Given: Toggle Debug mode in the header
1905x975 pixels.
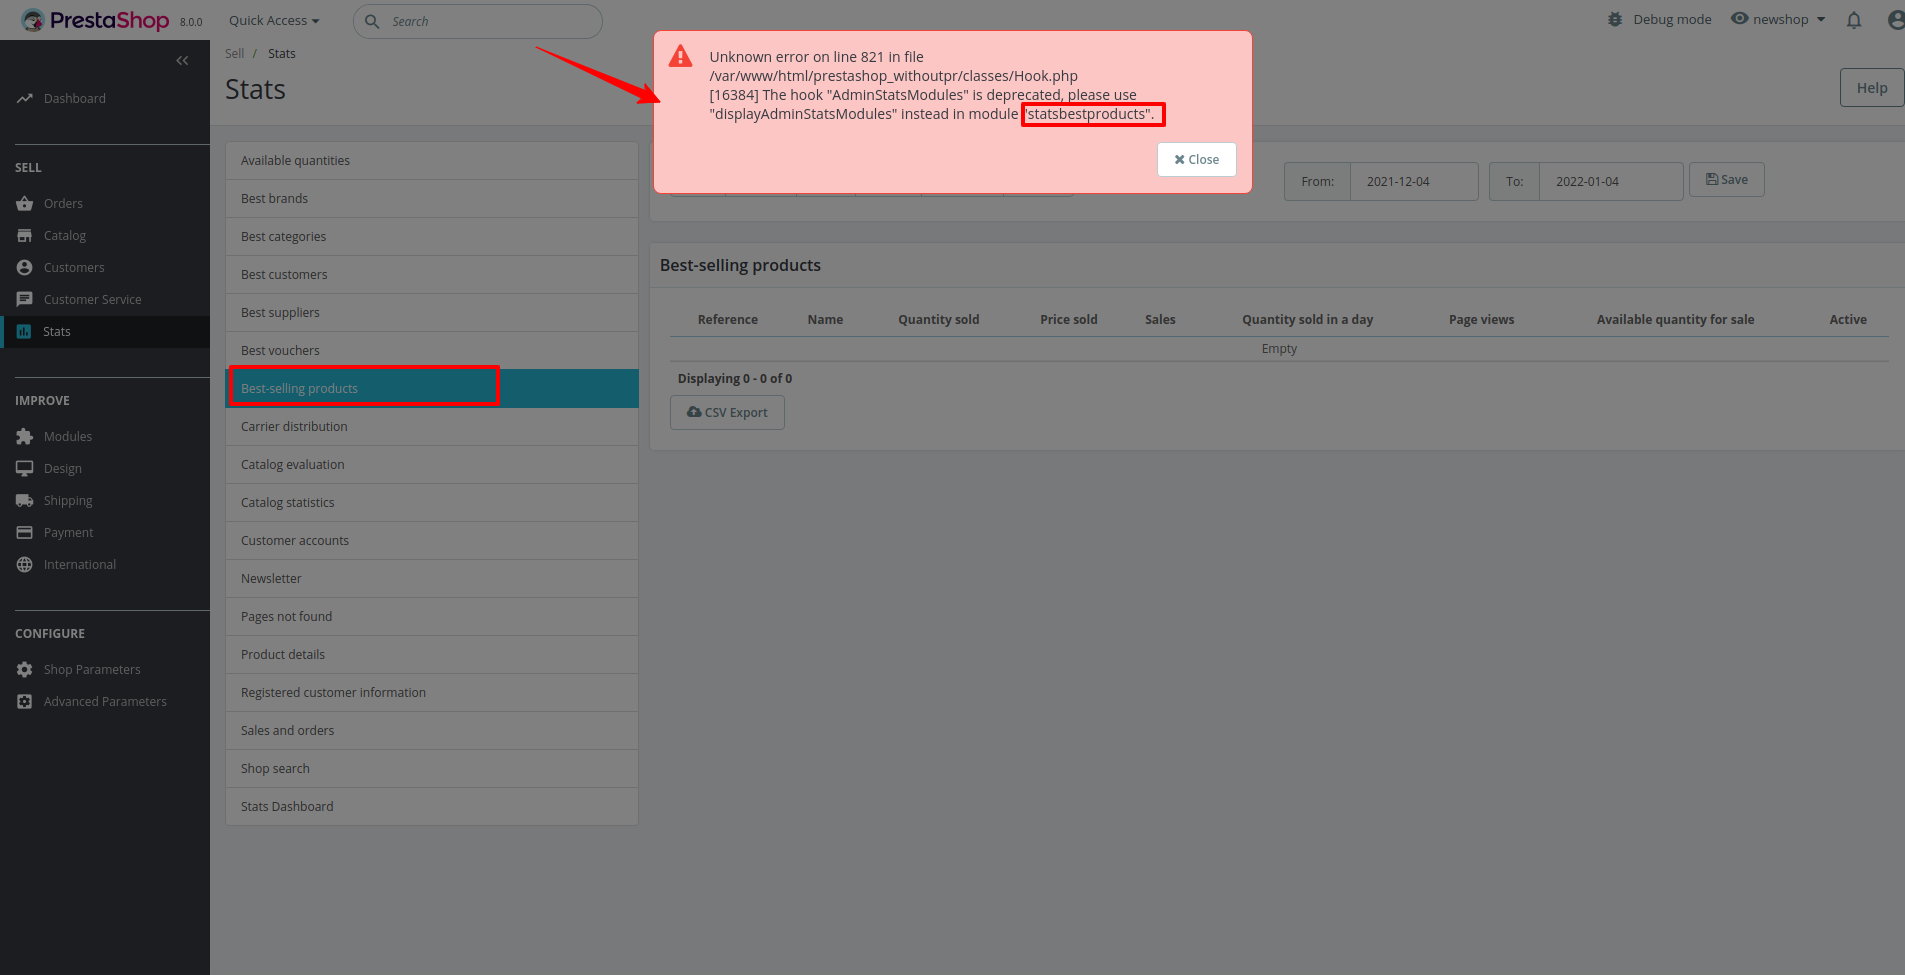Looking at the screenshot, I should click(1658, 18).
